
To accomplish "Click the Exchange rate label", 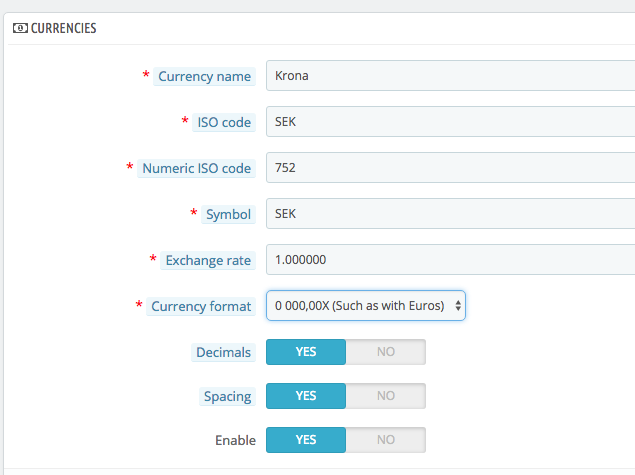I will [208, 260].
